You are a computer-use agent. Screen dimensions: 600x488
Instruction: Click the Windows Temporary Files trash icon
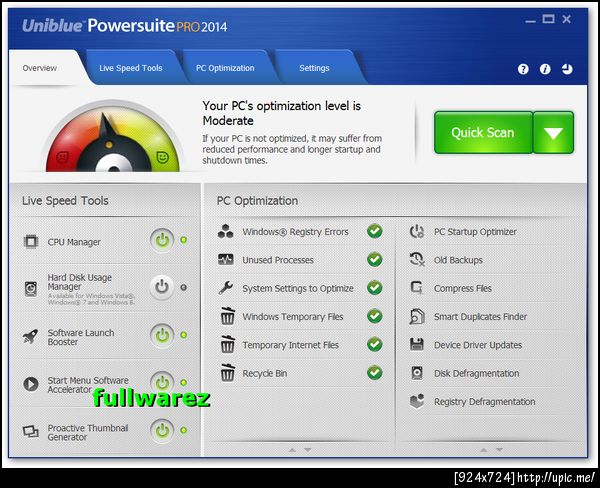pyautogui.click(x=228, y=316)
